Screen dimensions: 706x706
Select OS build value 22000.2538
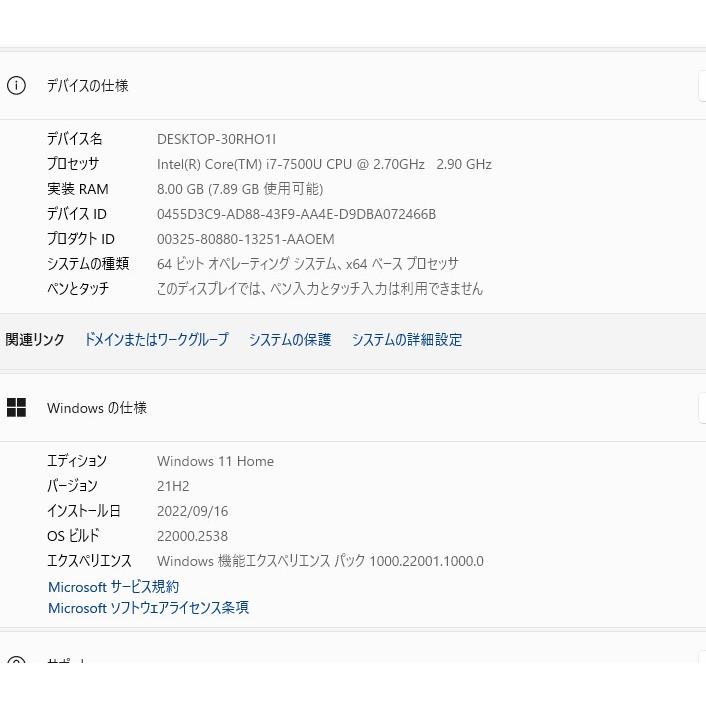click(x=192, y=536)
